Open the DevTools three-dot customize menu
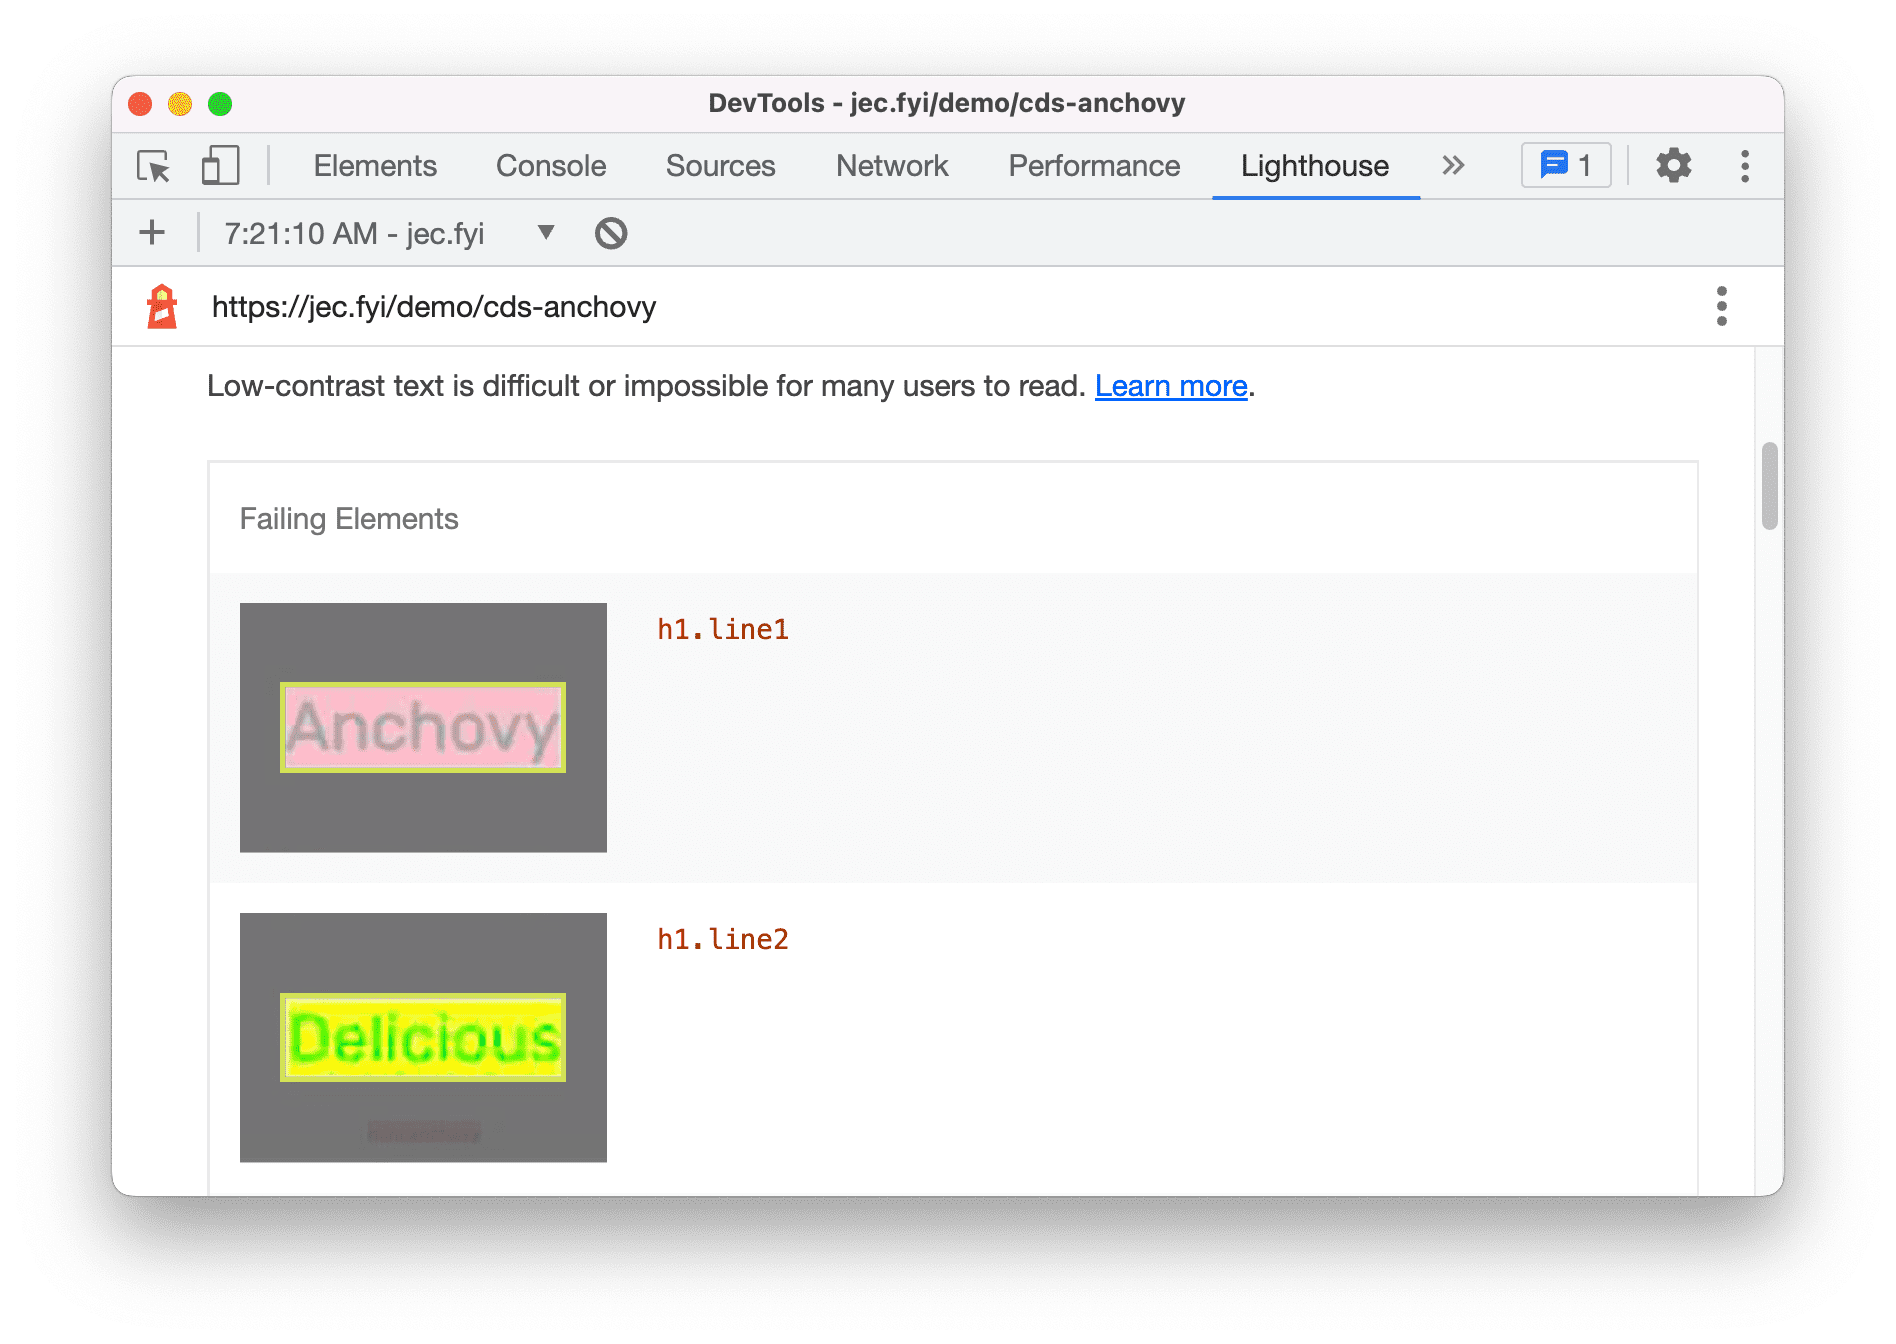 pos(1744,166)
